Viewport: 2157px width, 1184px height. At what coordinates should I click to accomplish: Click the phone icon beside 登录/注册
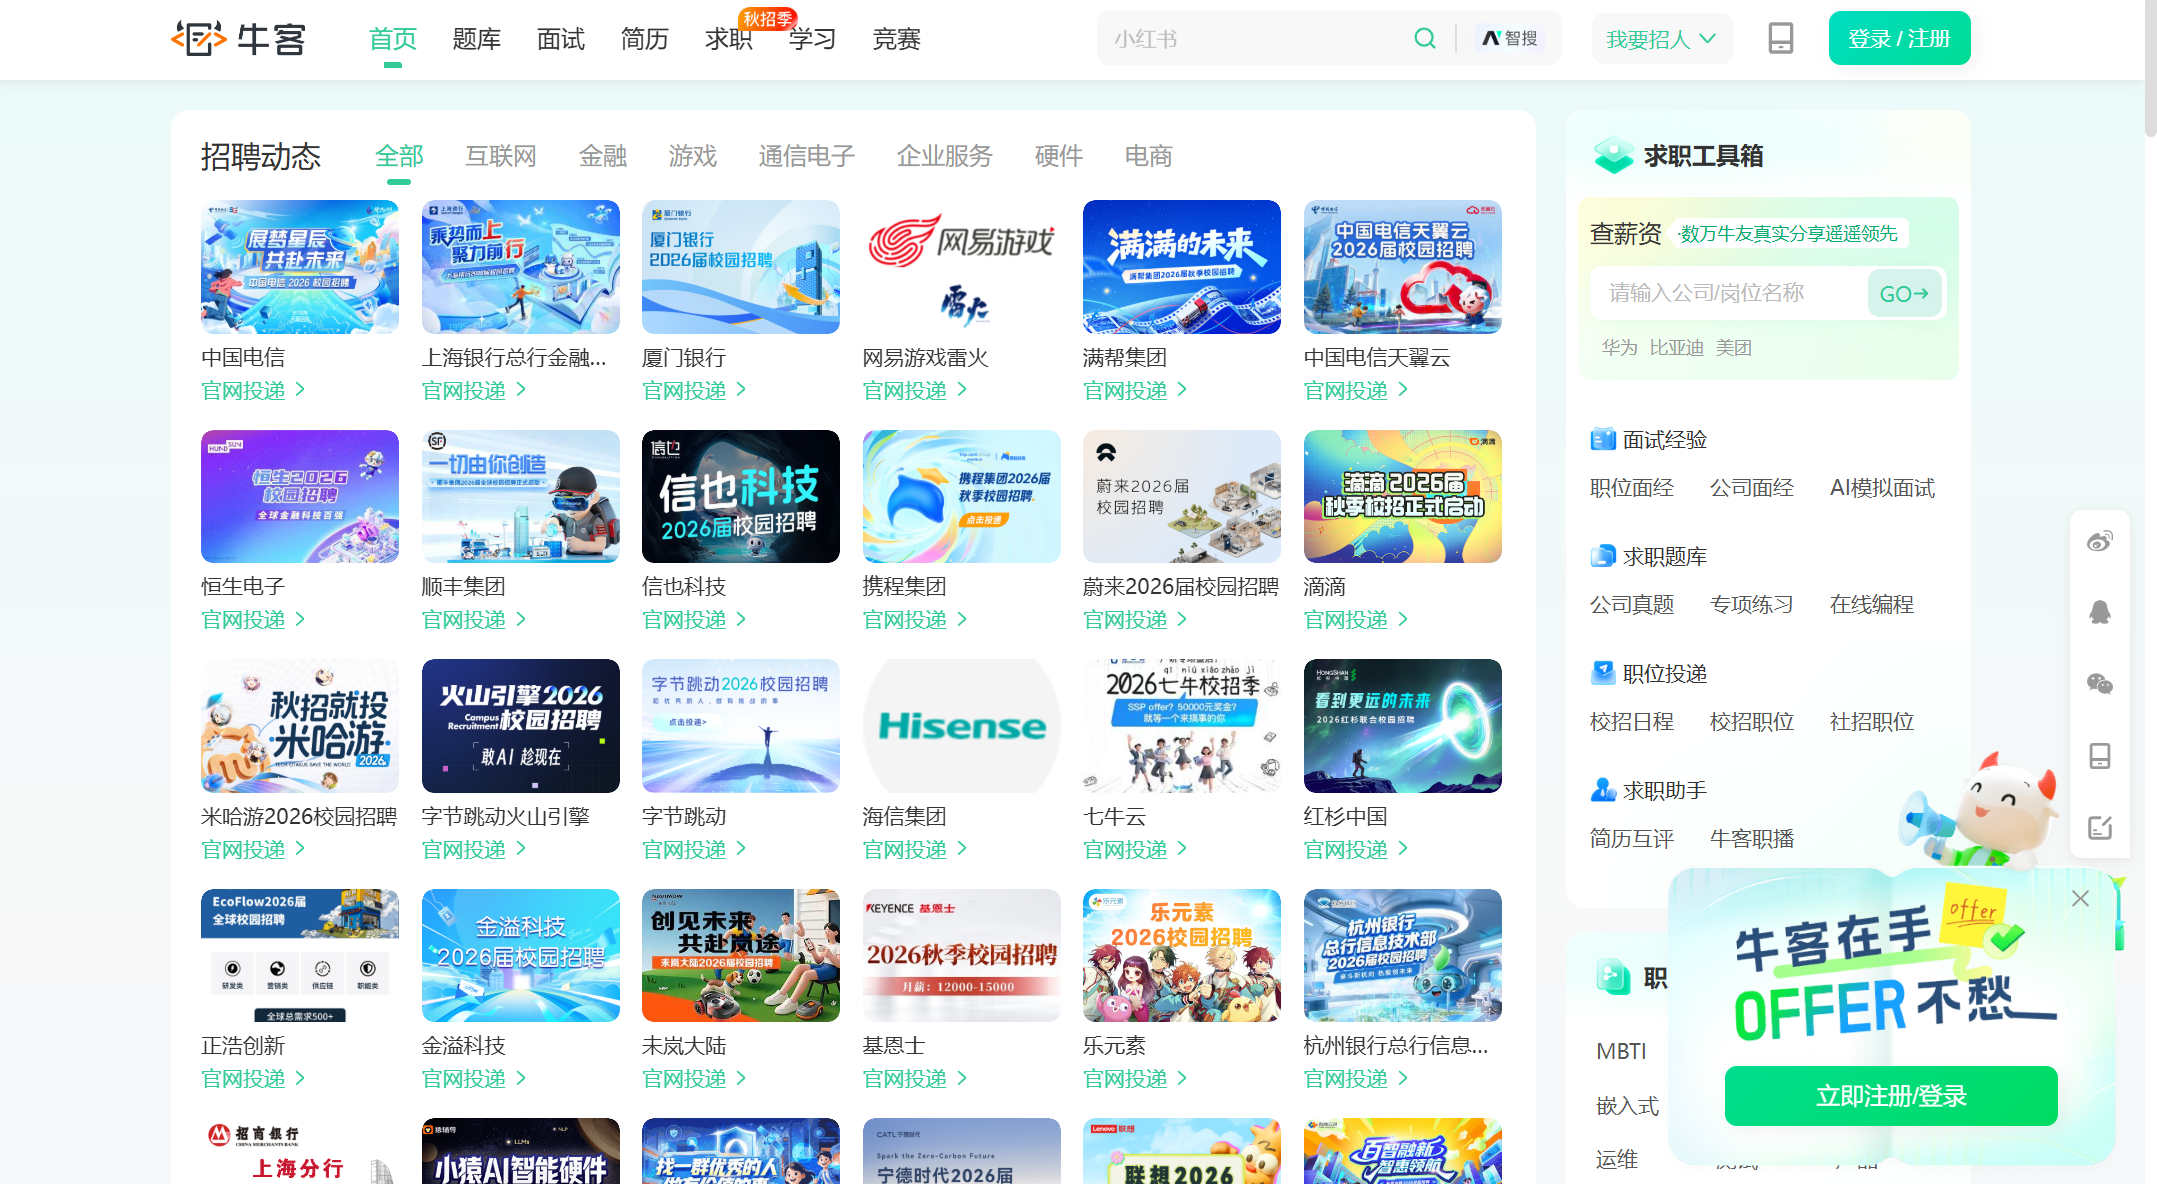coord(1780,38)
